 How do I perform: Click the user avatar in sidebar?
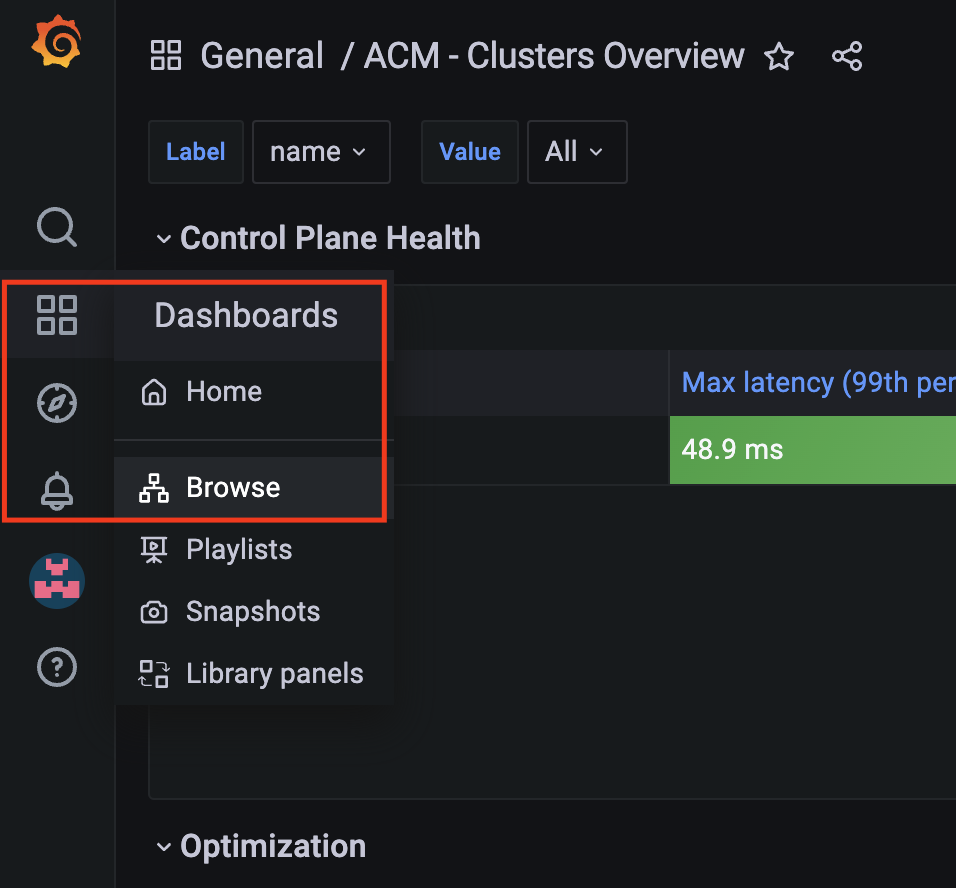tap(57, 581)
